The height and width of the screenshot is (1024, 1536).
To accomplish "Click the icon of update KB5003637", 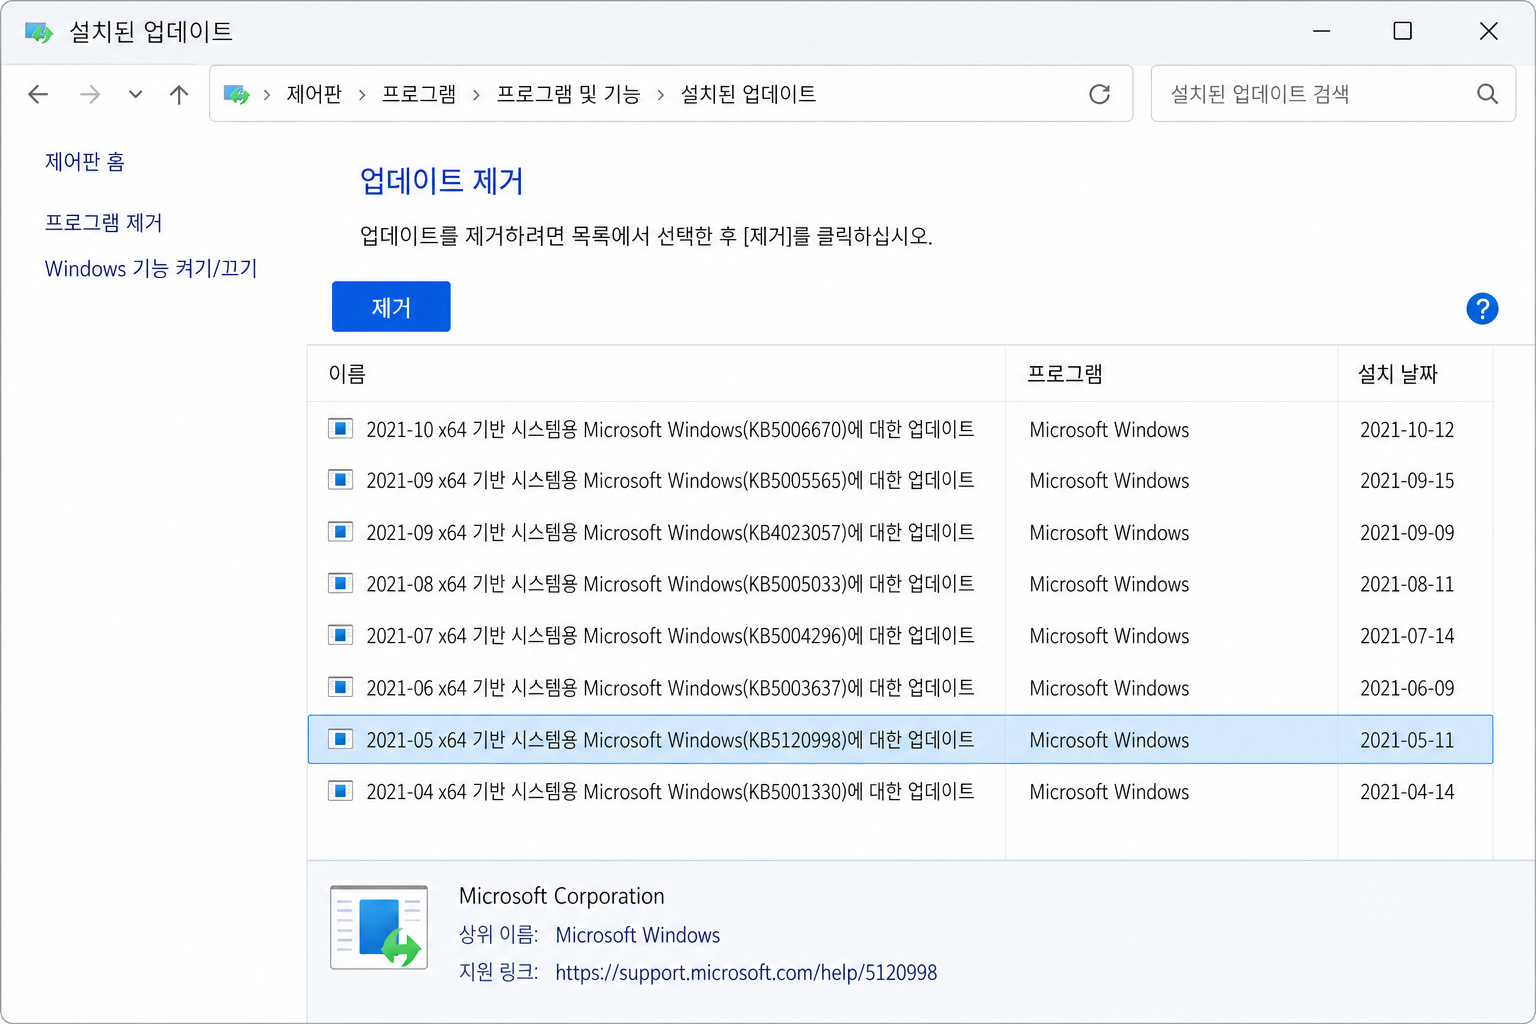I will (341, 688).
